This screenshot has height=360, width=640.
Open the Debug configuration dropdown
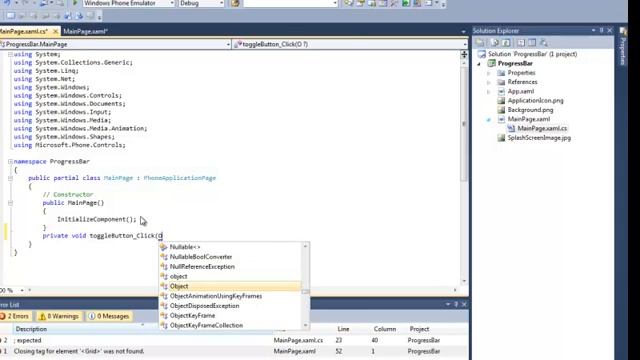tap(221, 3)
